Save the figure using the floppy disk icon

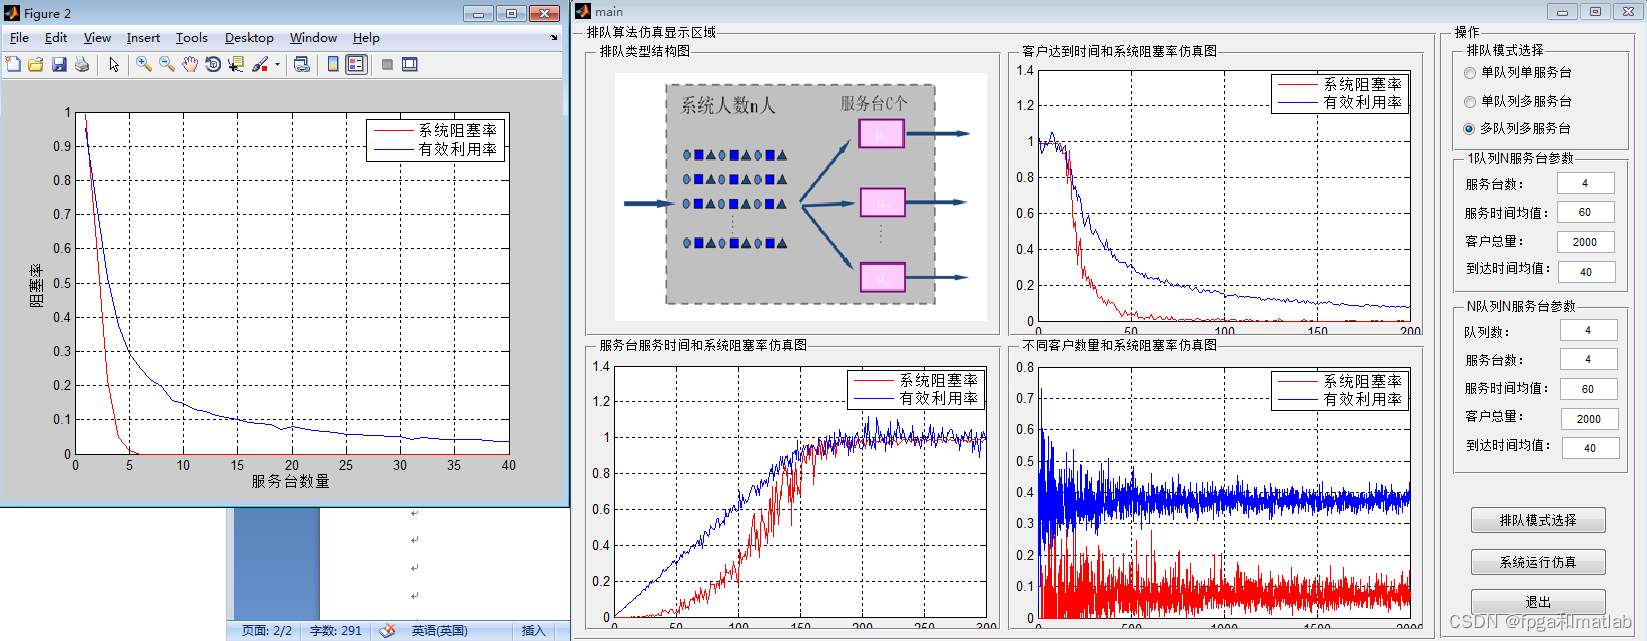coord(59,64)
